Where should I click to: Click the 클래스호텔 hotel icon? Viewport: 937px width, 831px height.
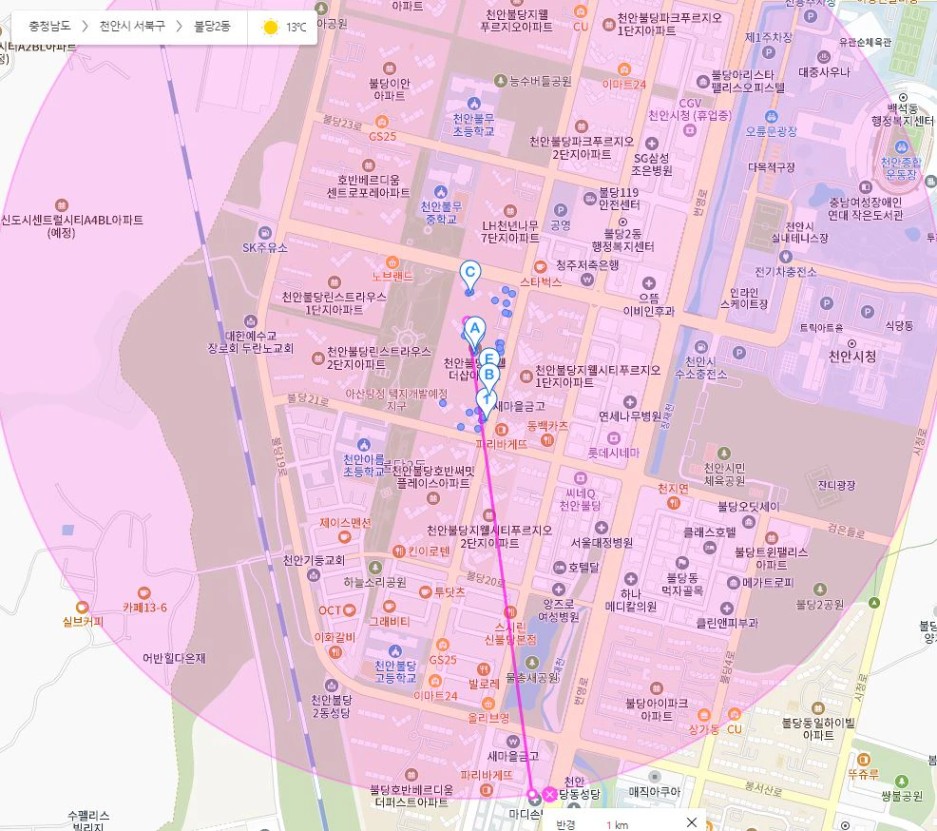[x=709, y=547]
